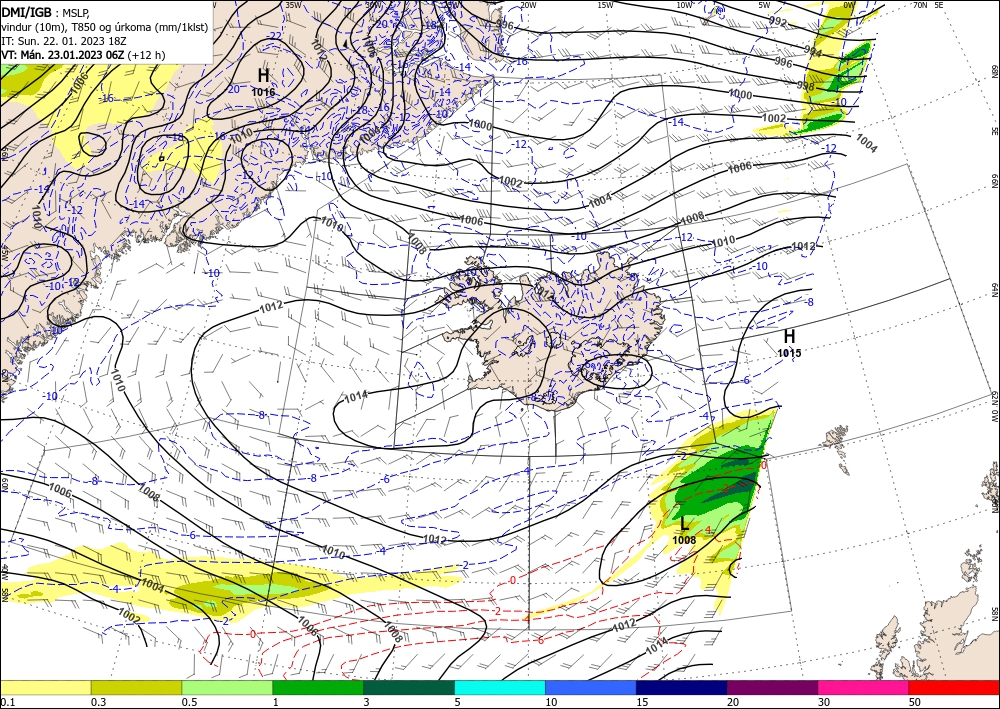Select the dark green 3–5 legend swatch

point(409,687)
